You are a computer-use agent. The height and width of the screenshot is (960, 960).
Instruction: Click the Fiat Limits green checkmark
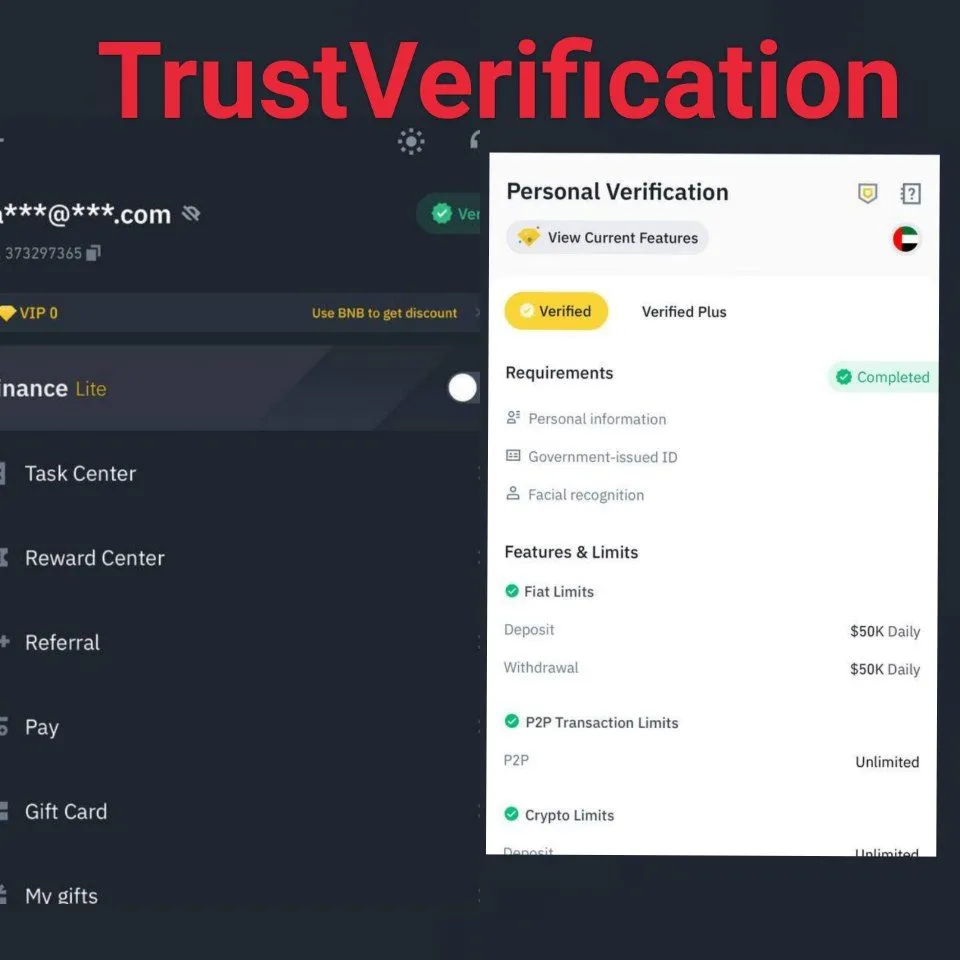tap(512, 591)
